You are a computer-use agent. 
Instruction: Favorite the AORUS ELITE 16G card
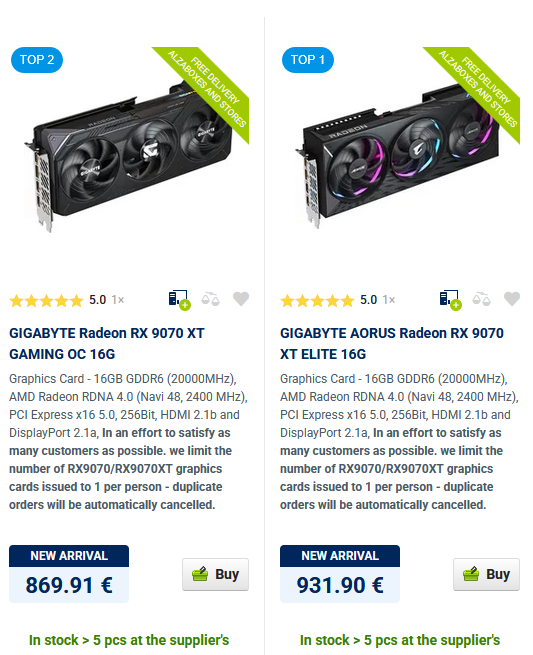[512, 299]
